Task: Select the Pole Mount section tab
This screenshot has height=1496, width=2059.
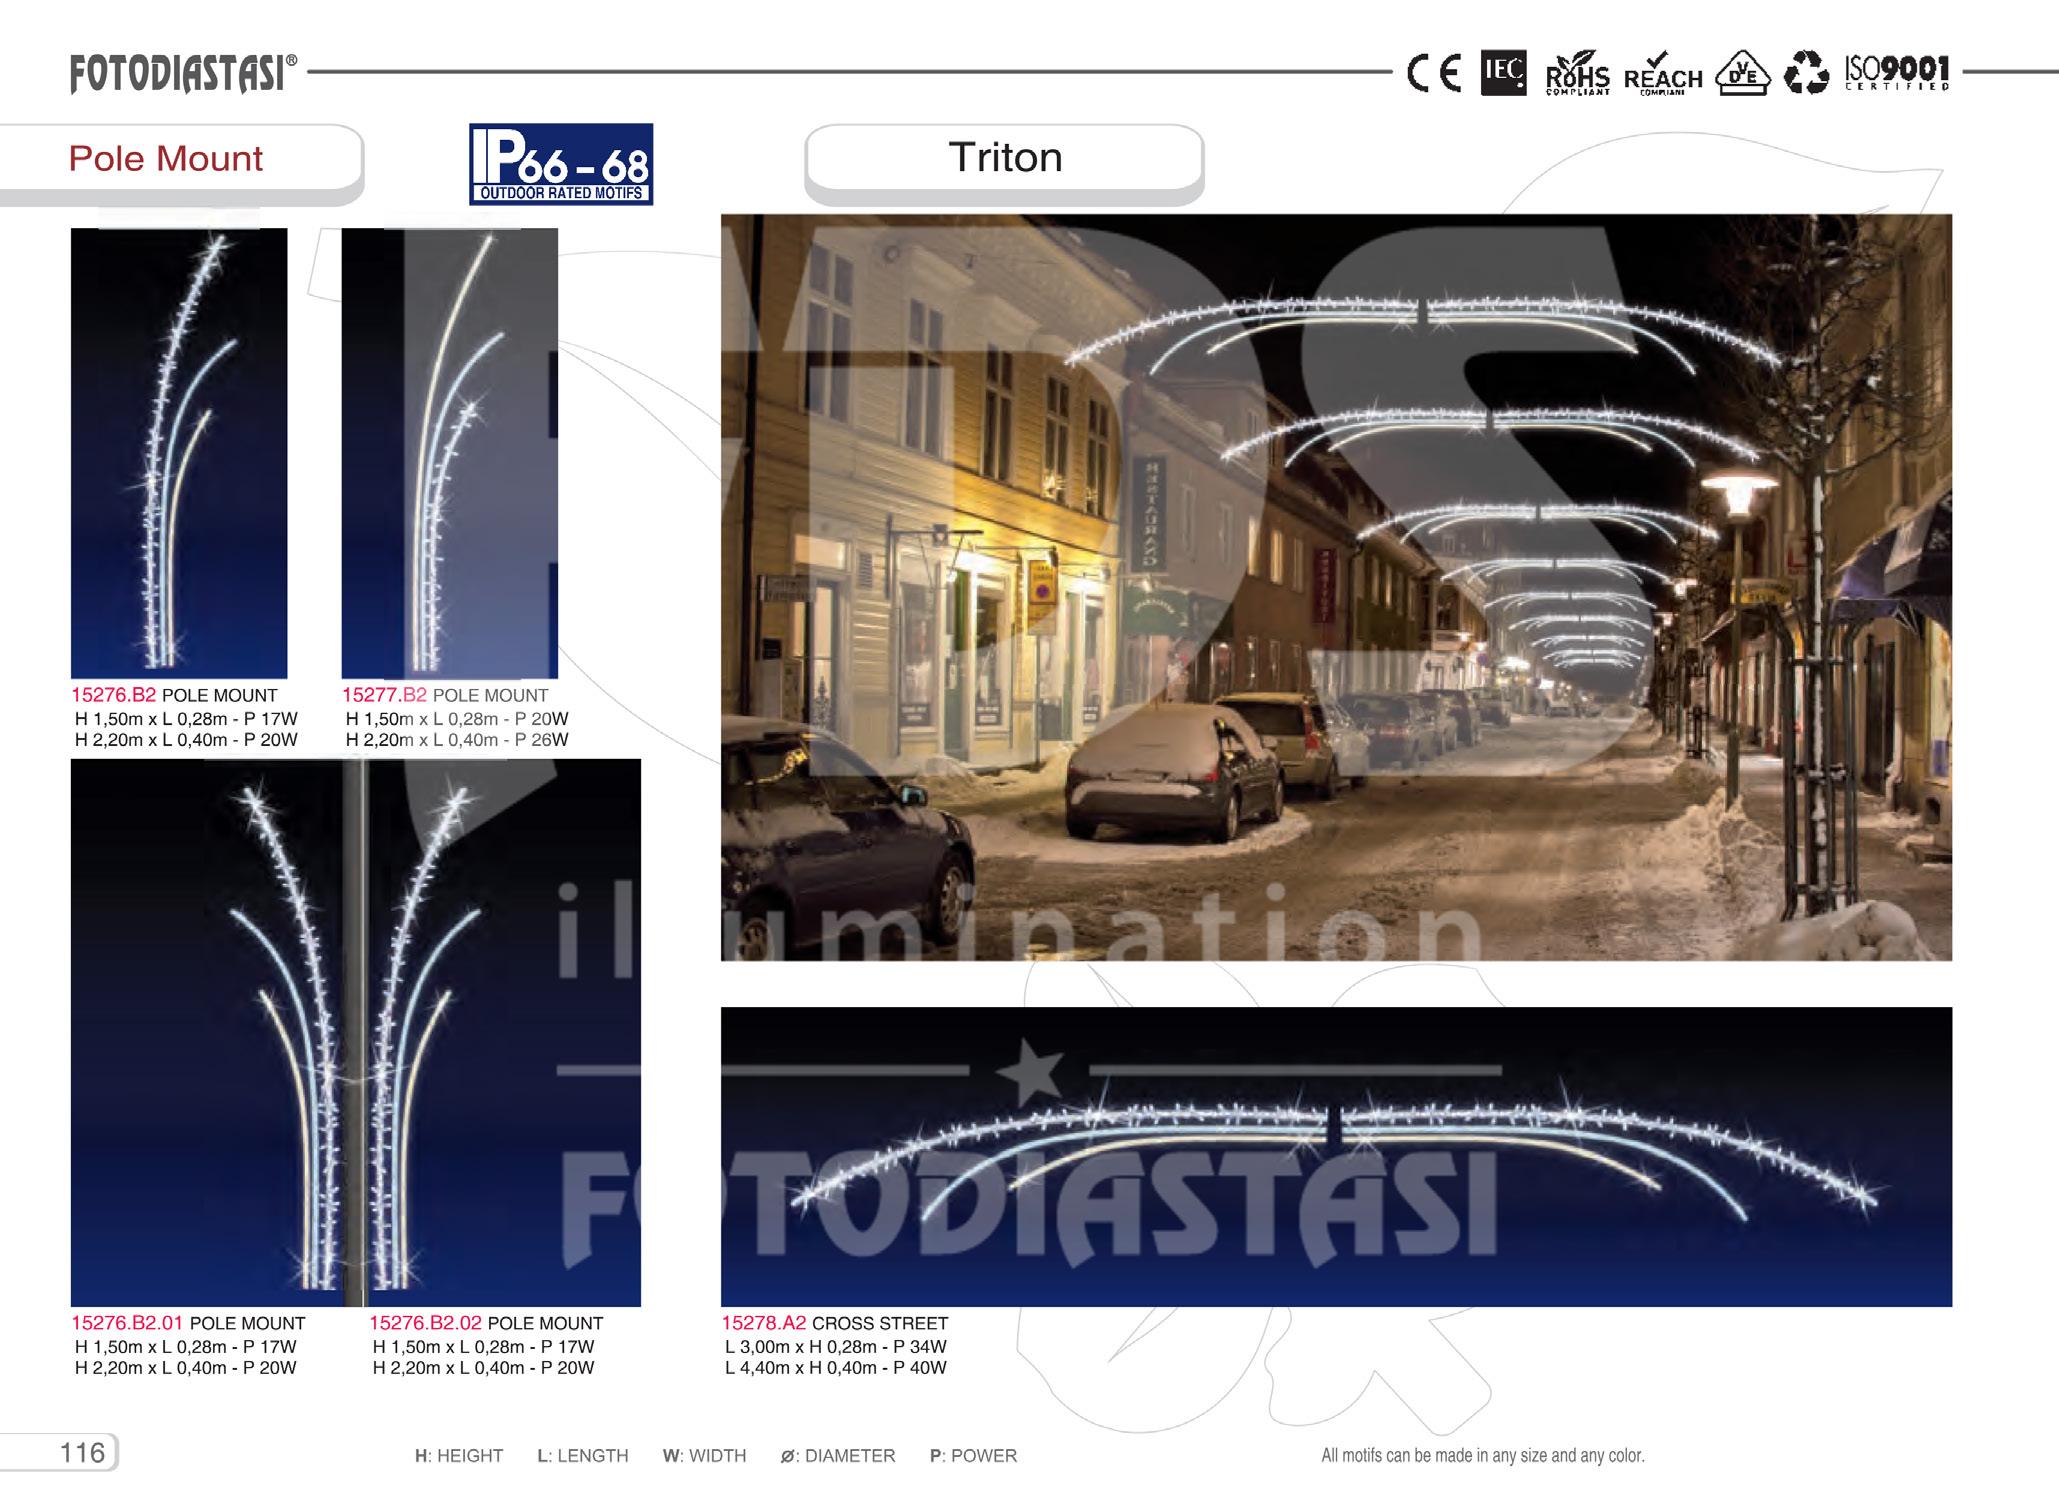Action: point(166,159)
